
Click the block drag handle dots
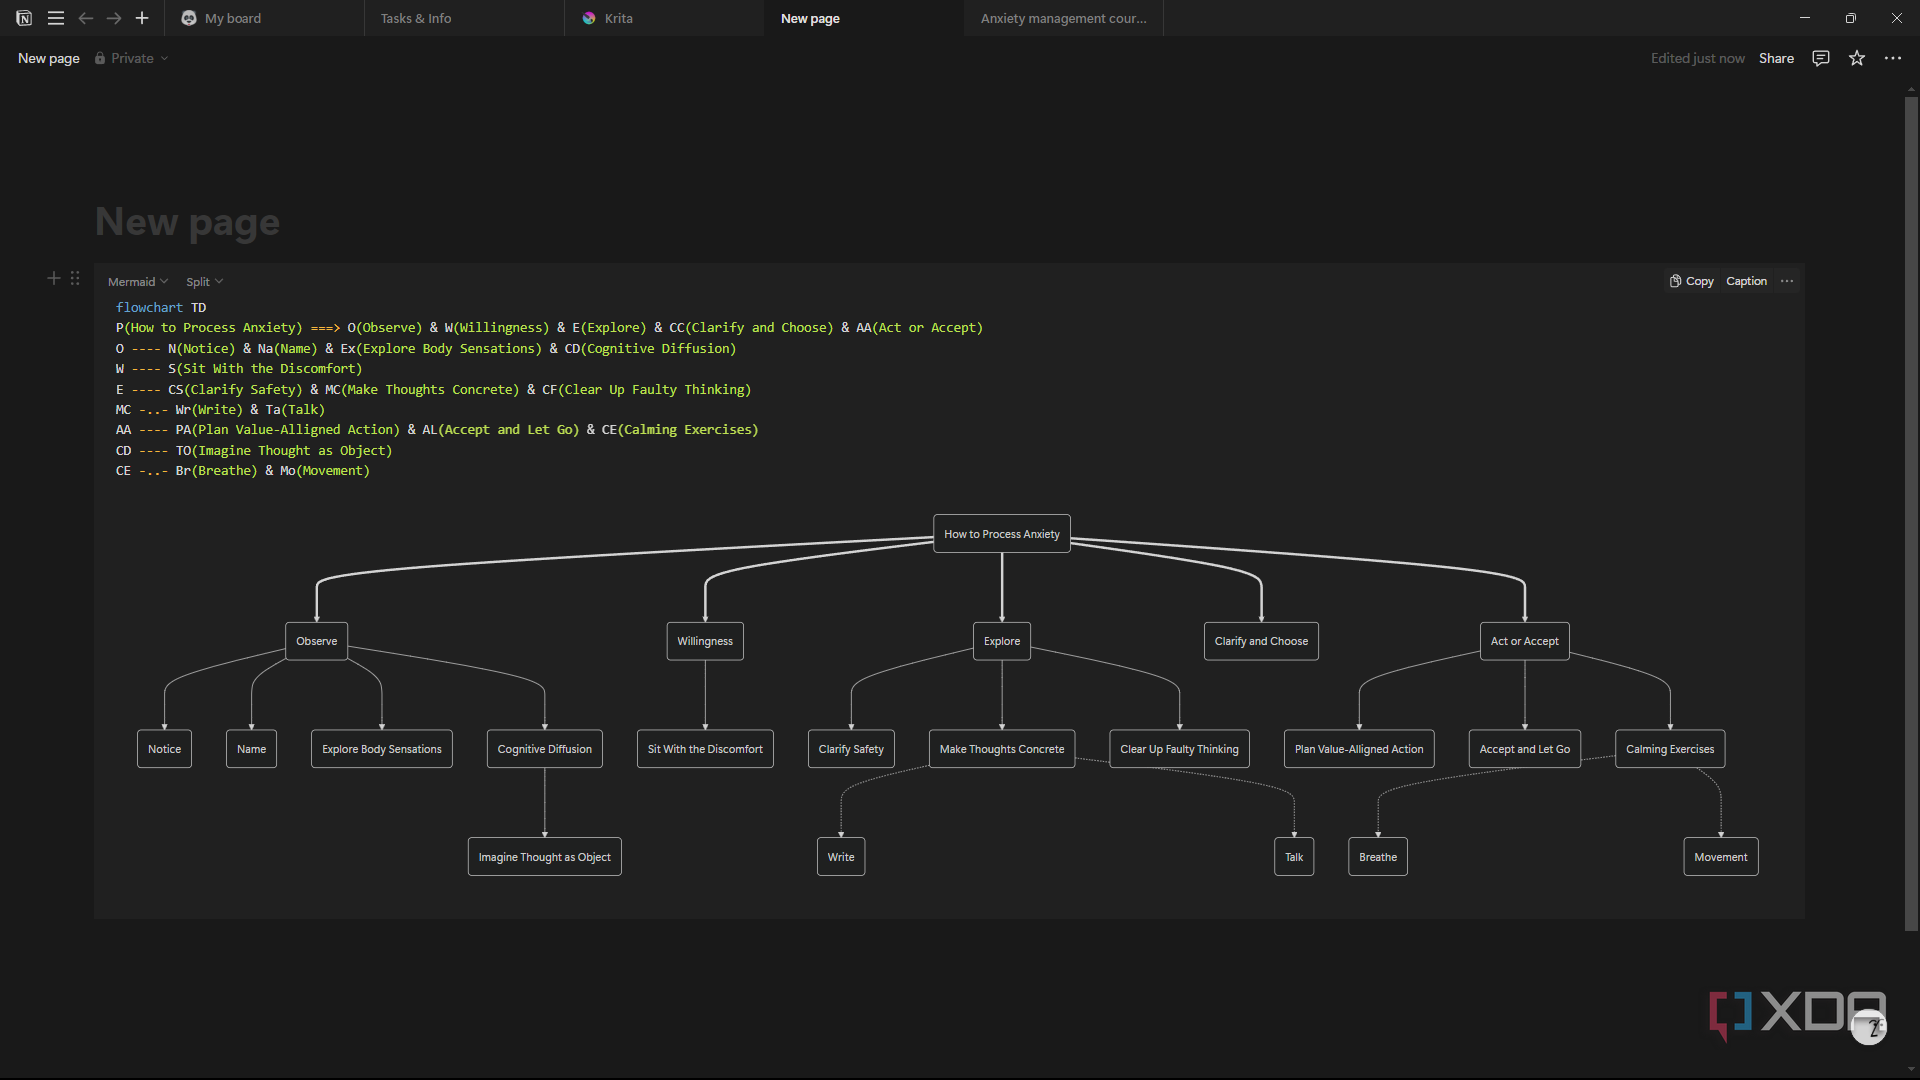coord(75,278)
